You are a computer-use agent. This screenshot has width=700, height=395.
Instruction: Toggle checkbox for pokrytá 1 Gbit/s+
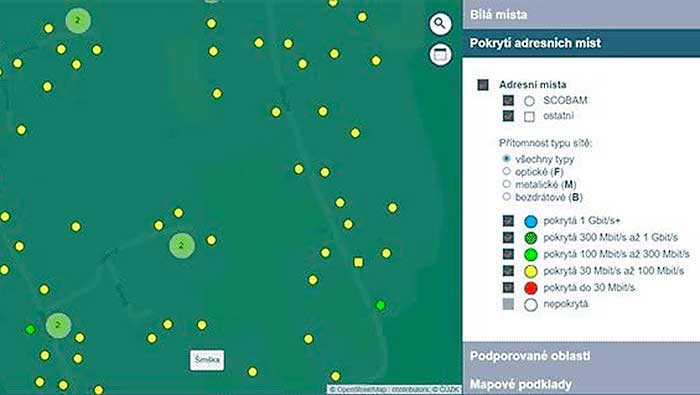(508, 220)
